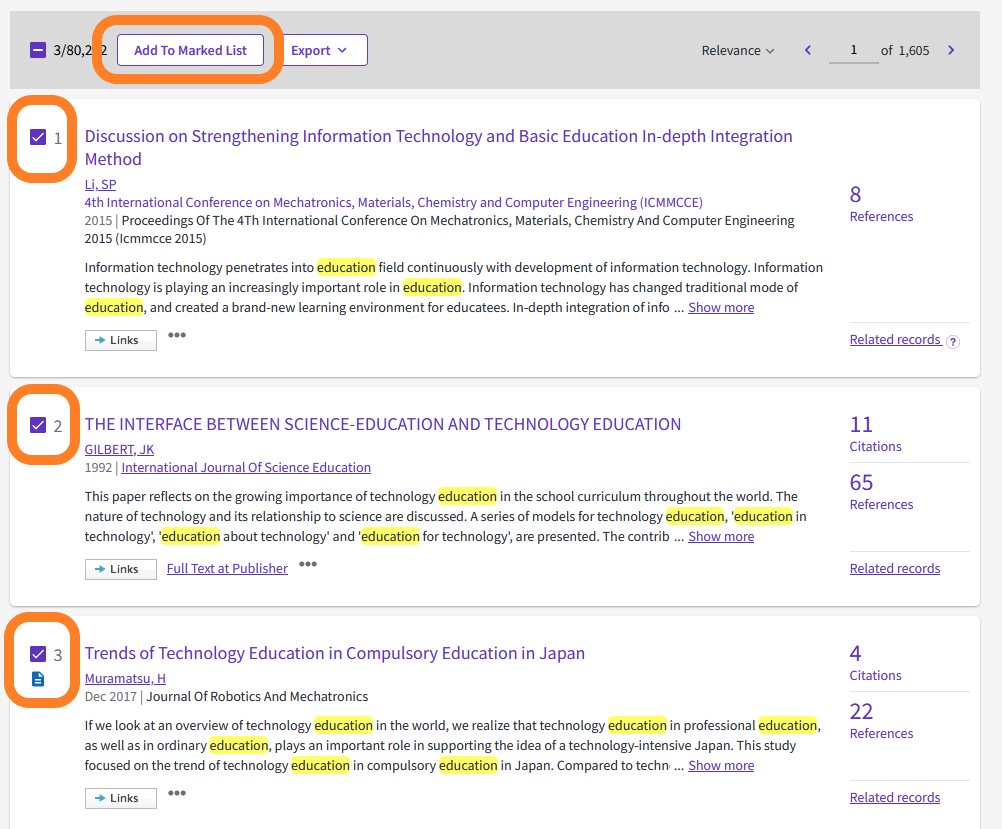
Task: Open Full Text at Publisher link
Action: point(227,568)
